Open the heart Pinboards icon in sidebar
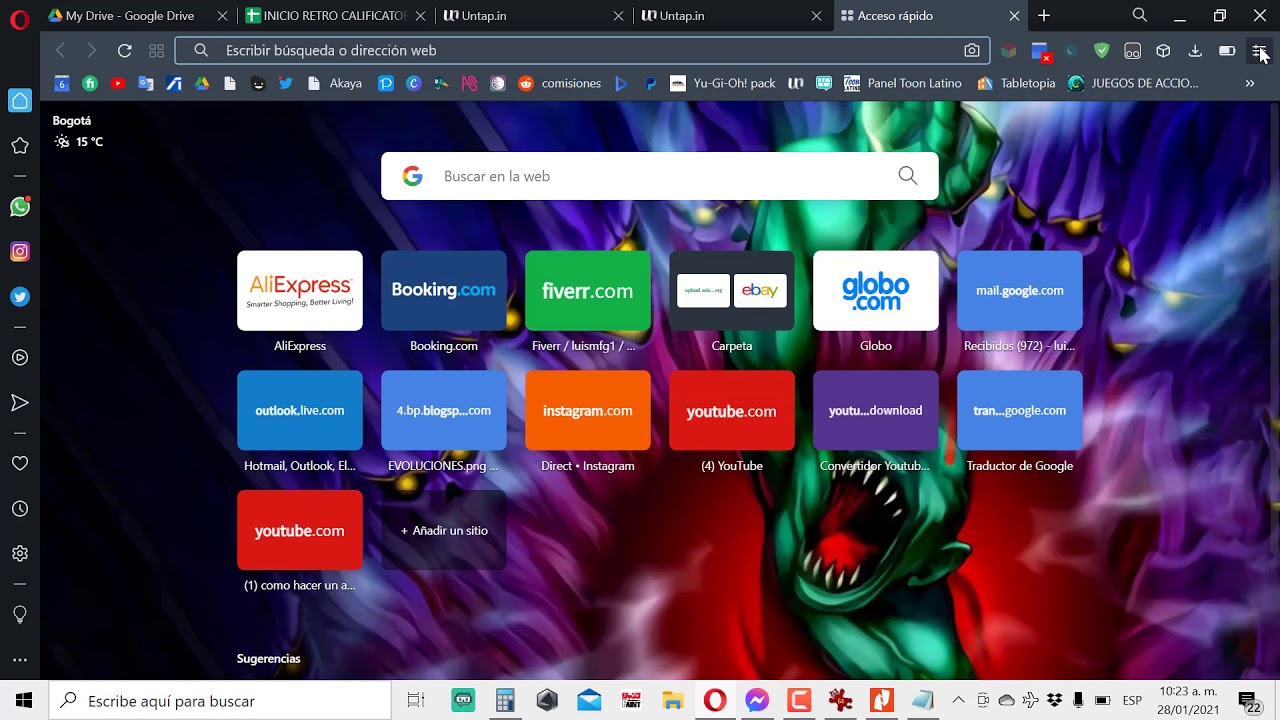 point(20,464)
